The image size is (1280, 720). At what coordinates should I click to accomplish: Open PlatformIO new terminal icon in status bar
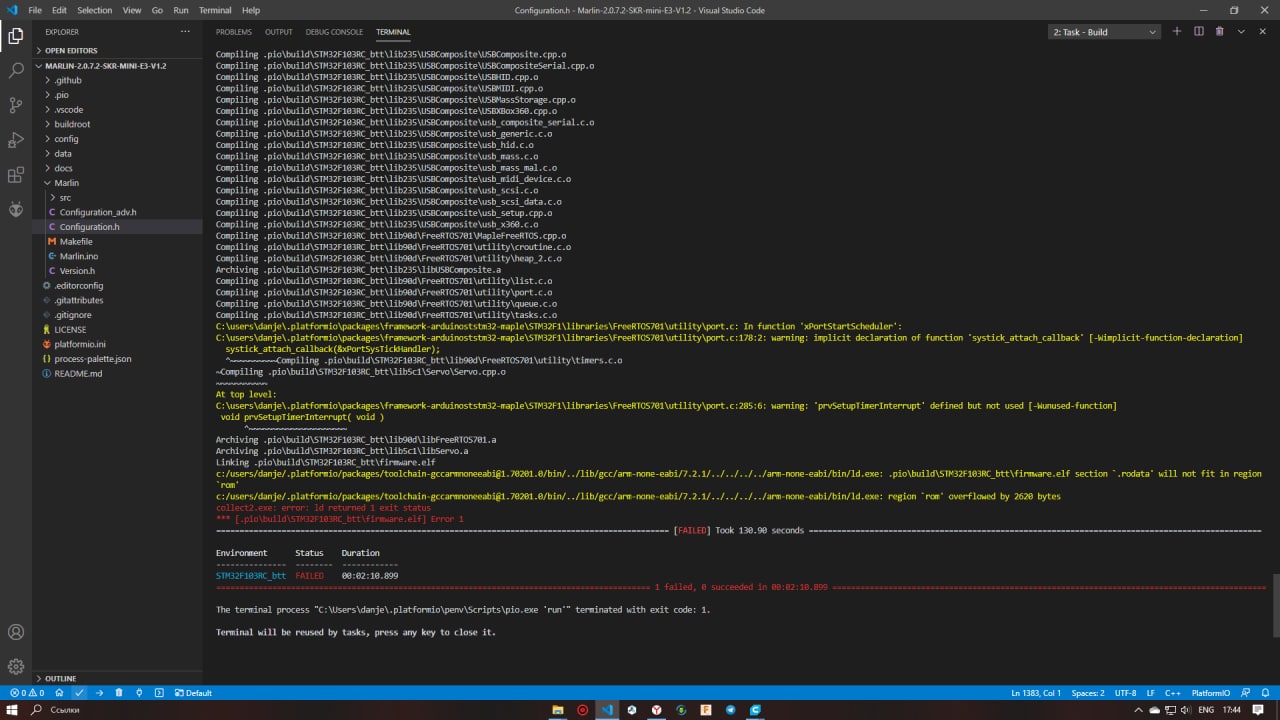[x=159, y=693]
